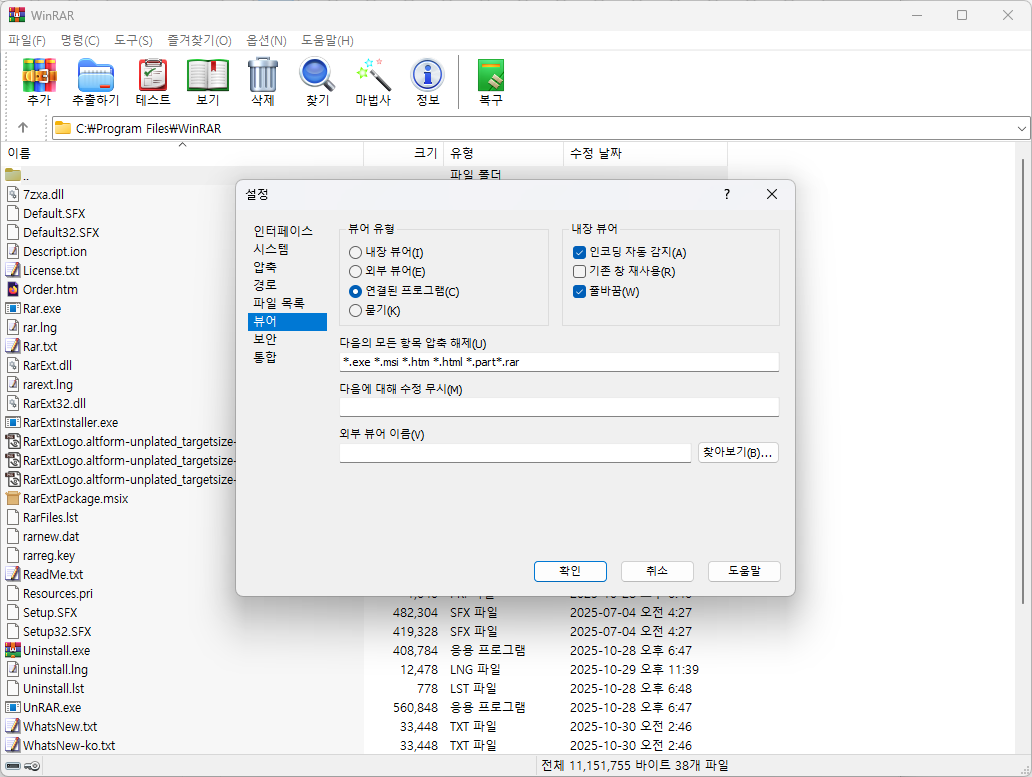Open the 즐겨찾기(O) menu

pos(199,41)
